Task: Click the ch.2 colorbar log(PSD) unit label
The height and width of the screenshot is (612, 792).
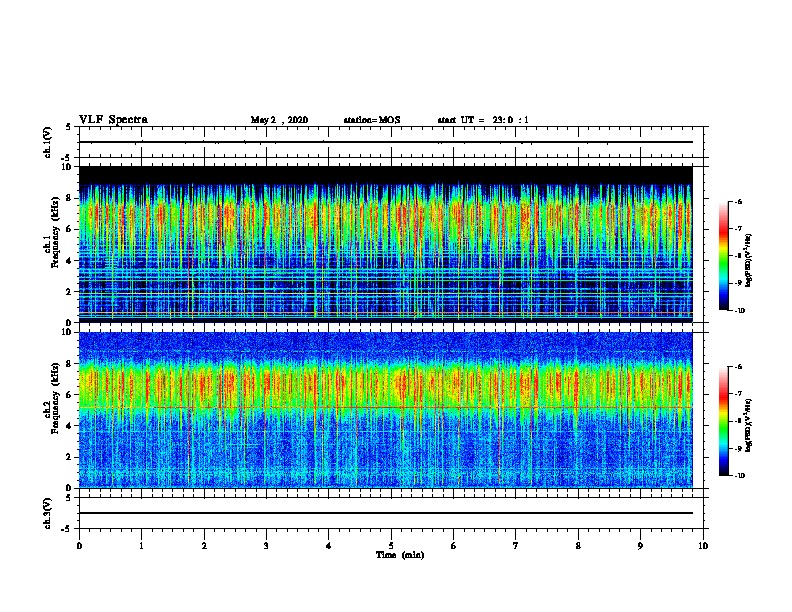Action: pos(749,425)
